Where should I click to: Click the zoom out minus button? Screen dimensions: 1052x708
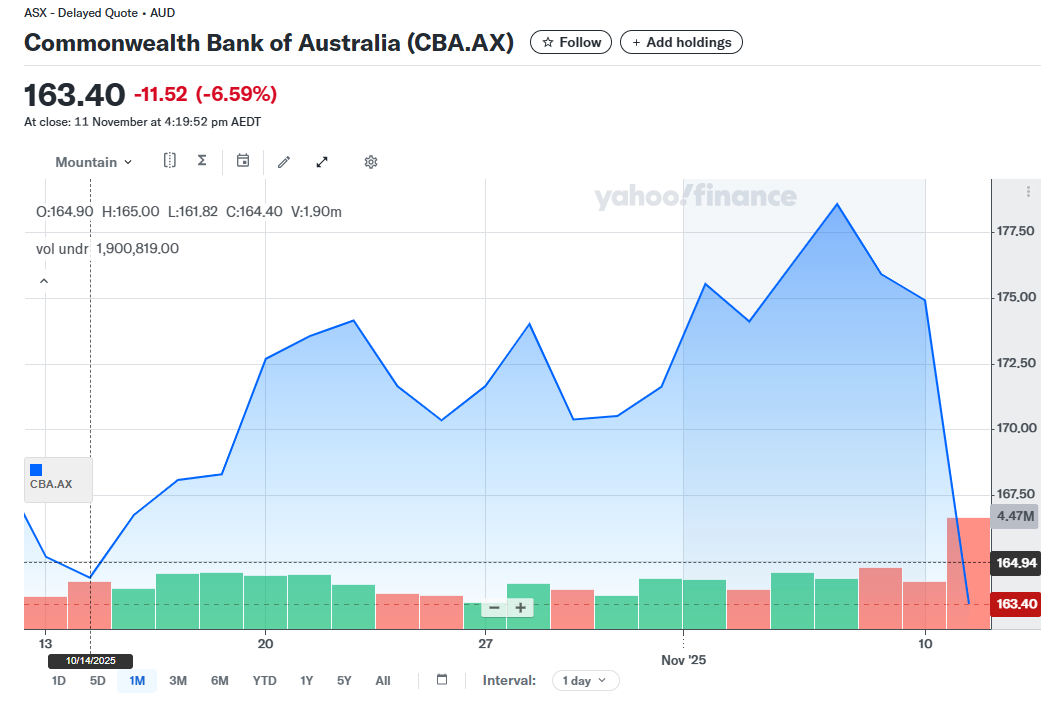pyautogui.click(x=494, y=607)
